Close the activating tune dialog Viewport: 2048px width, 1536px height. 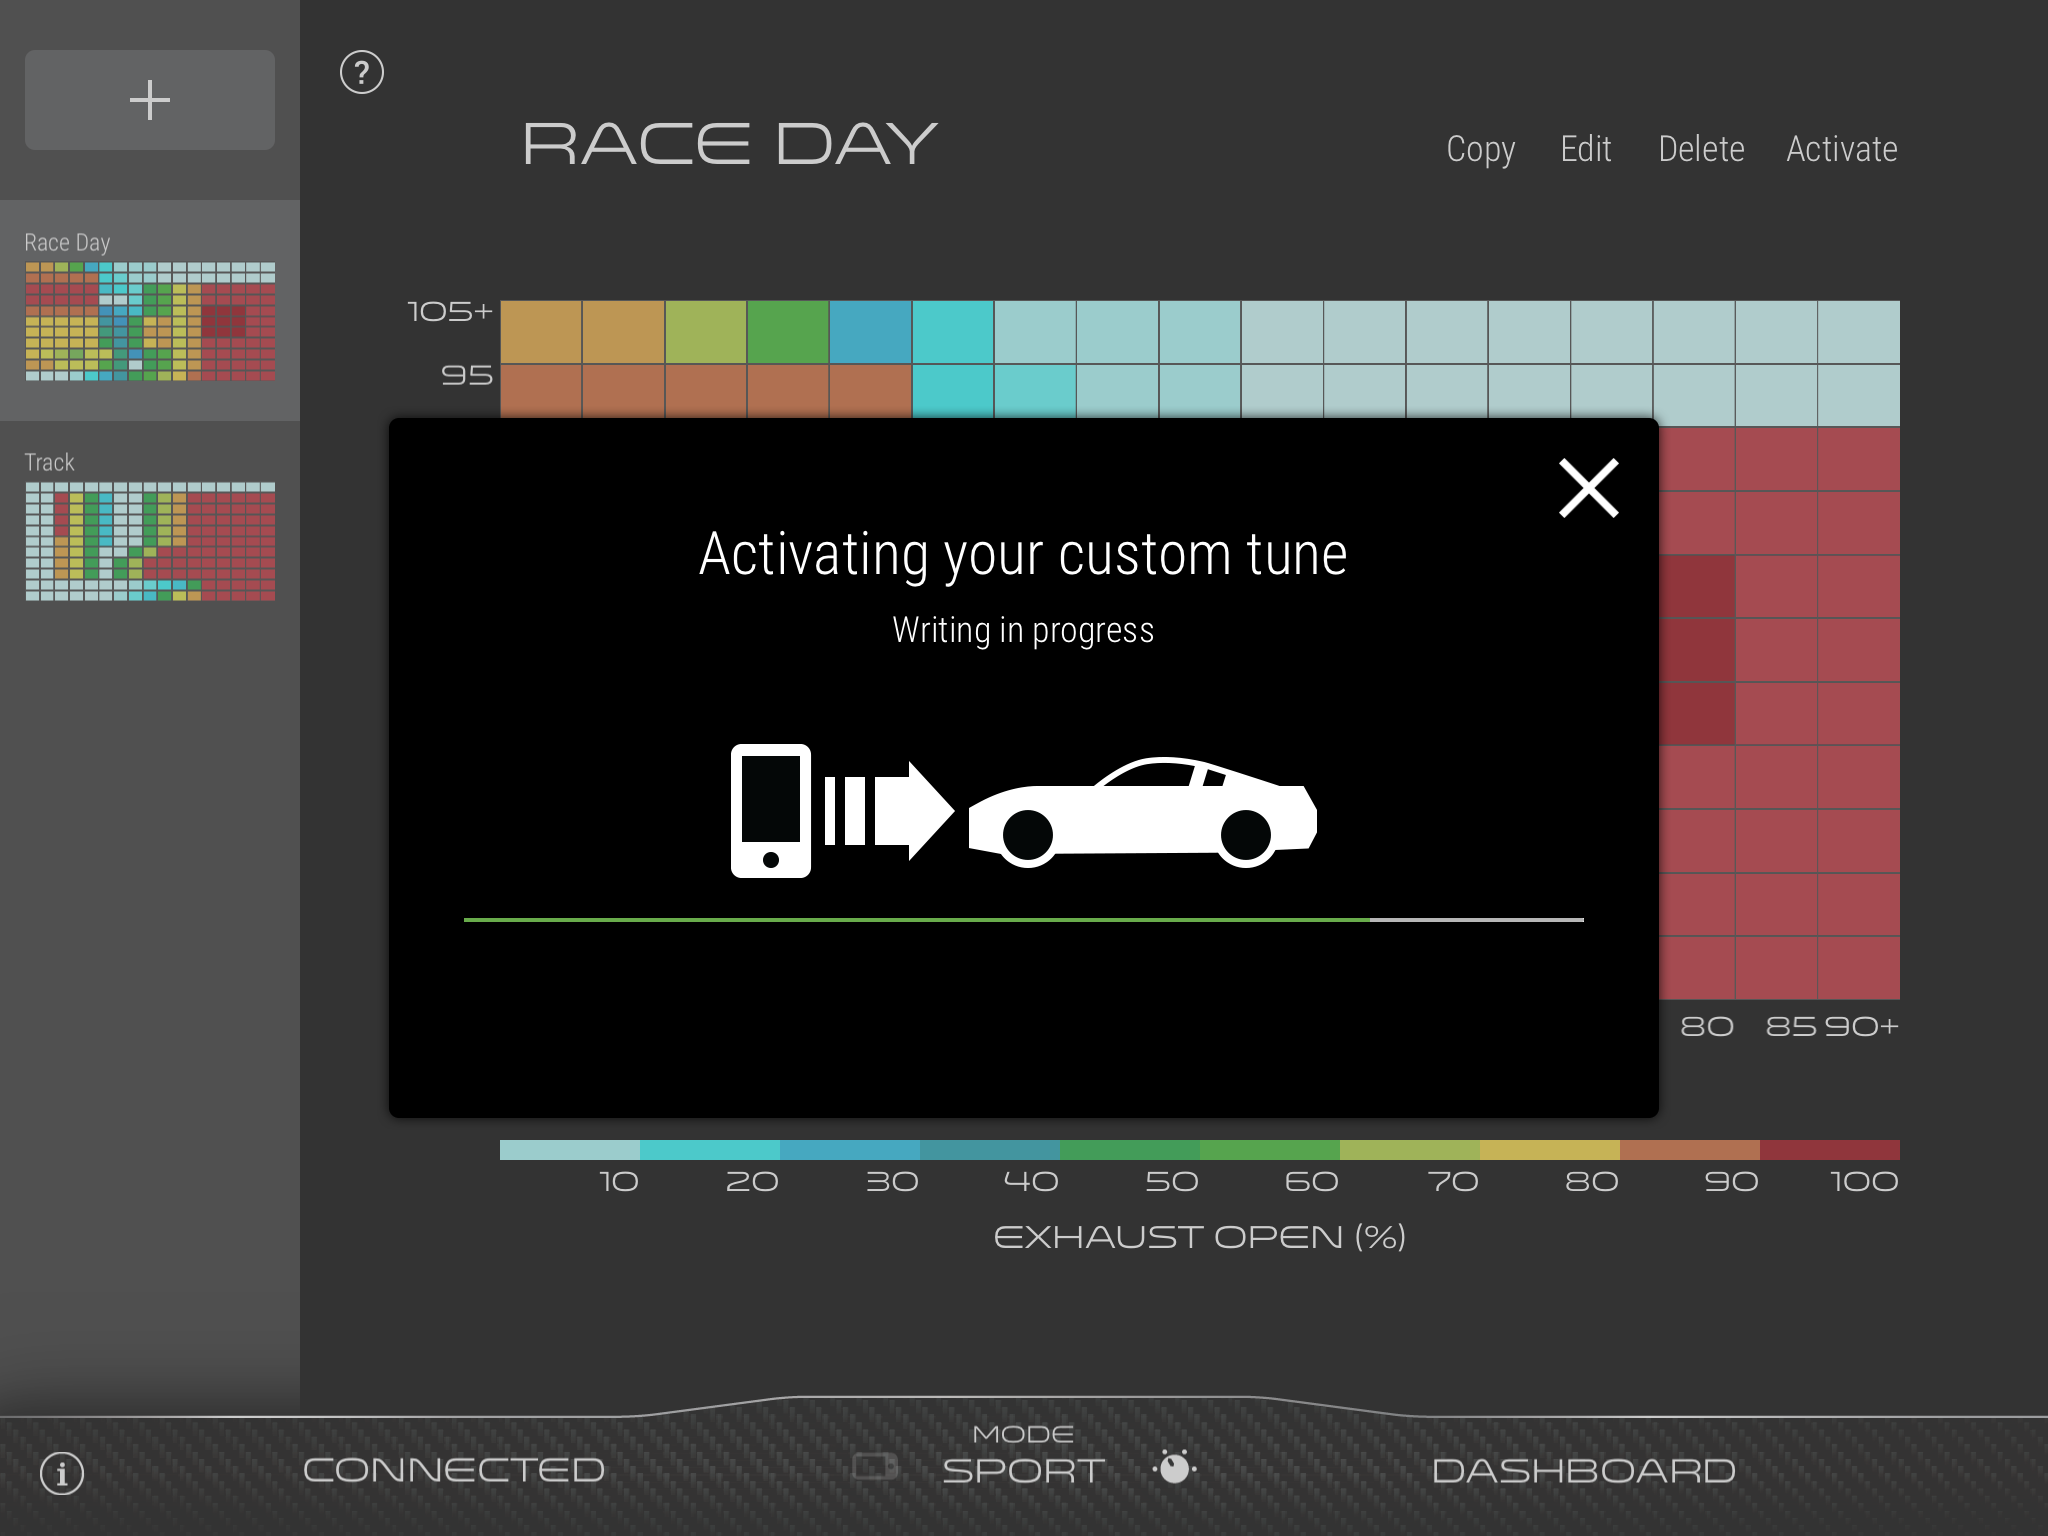click(1588, 488)
